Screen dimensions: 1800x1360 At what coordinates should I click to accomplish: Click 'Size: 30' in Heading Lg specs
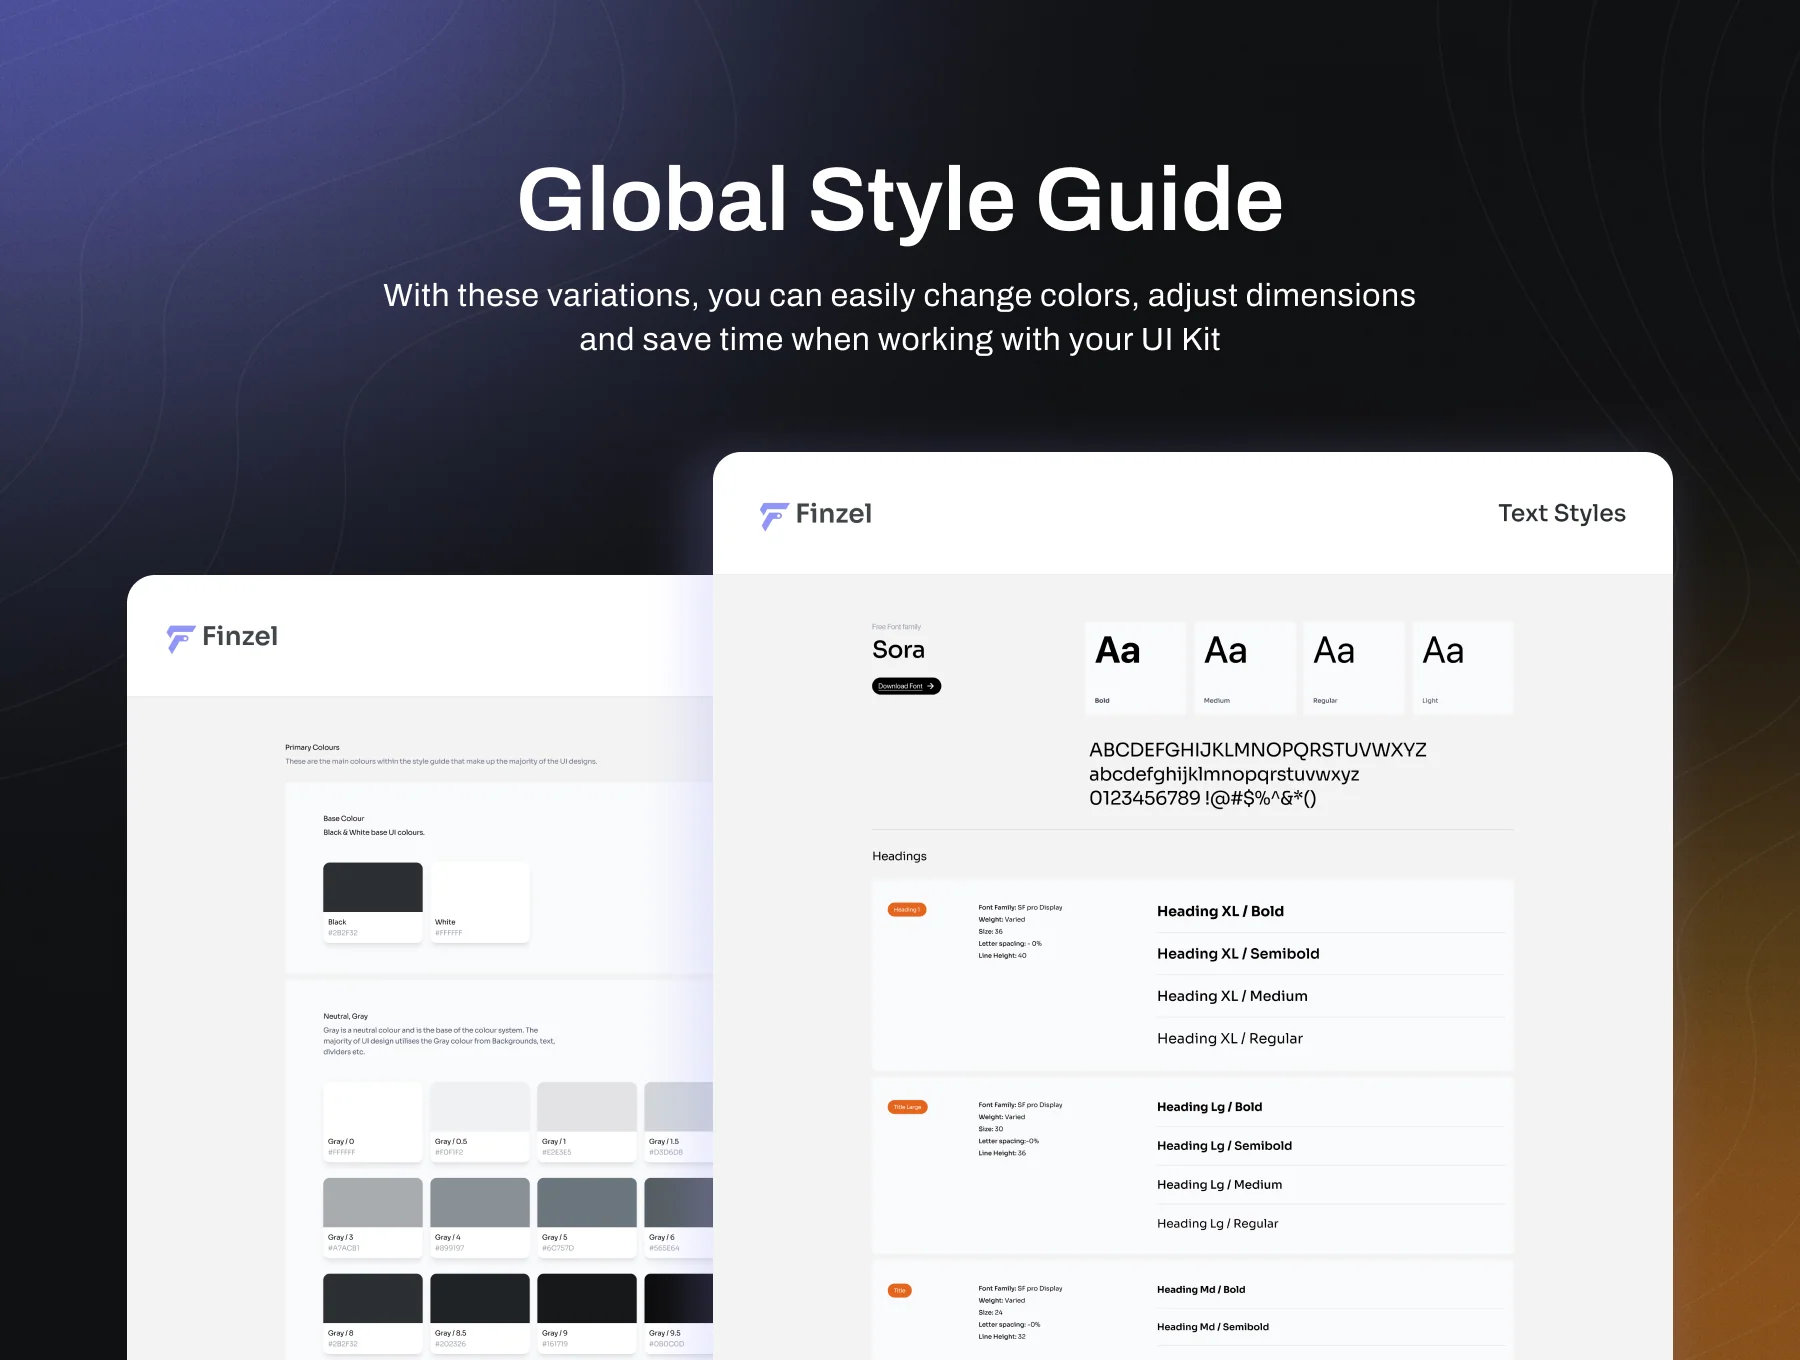[x=990, y=1129]
